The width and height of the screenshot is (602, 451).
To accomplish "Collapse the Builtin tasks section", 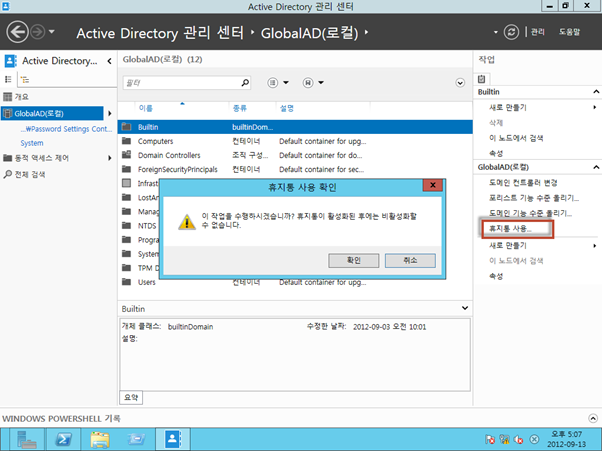I will coord(596,92).
